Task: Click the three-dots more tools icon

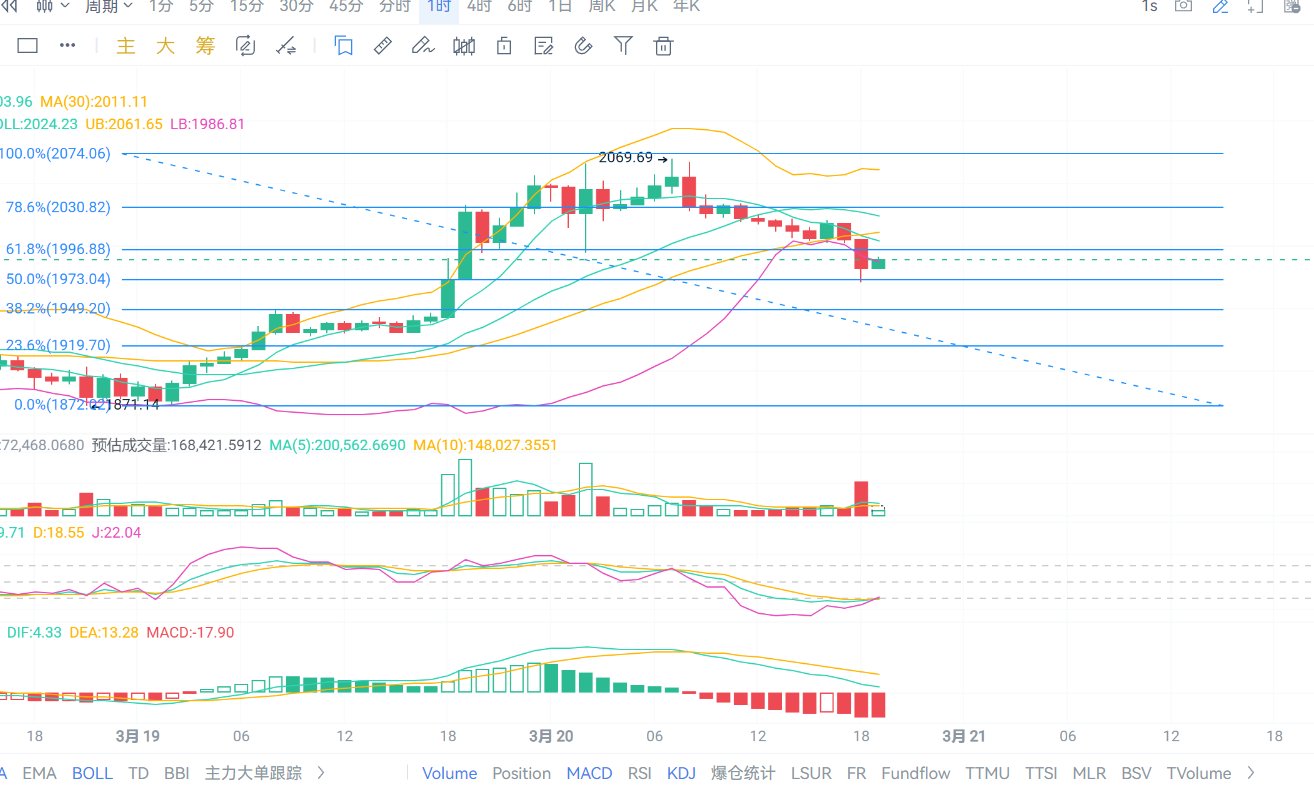Action: [x=68, y=46]
